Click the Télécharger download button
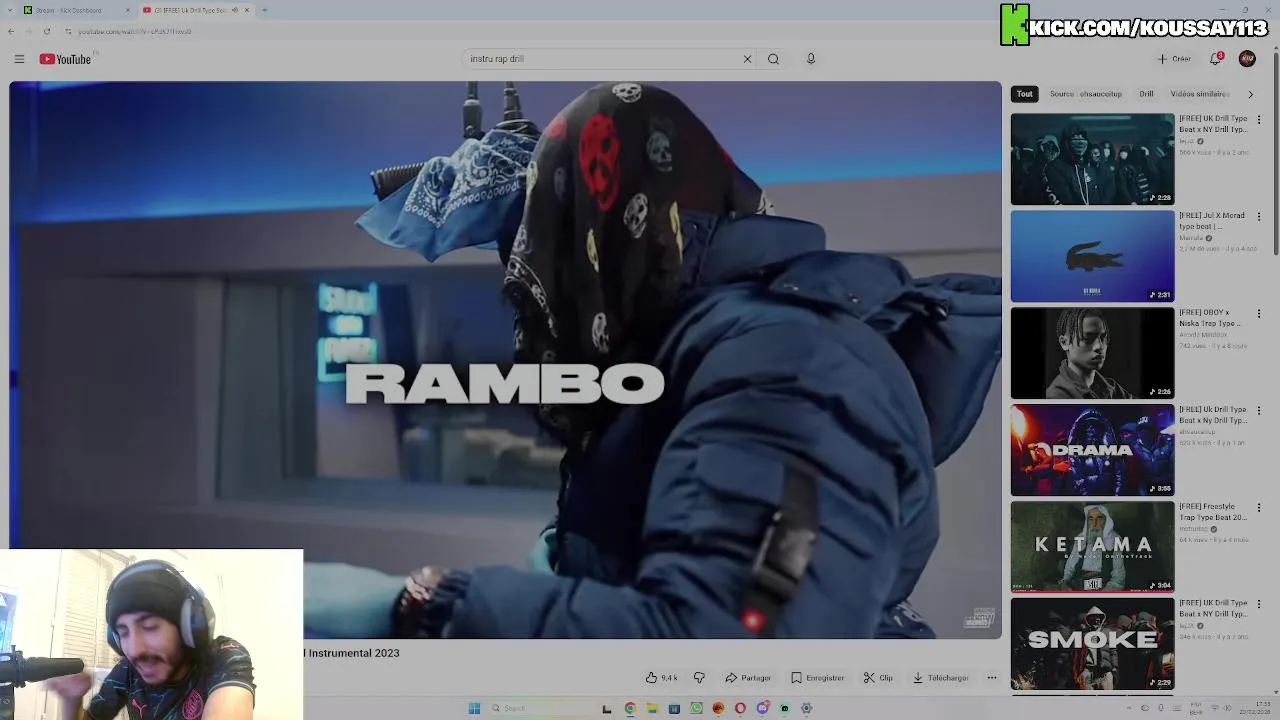Viewport: 1280px width, 720px height. [940, 678]
